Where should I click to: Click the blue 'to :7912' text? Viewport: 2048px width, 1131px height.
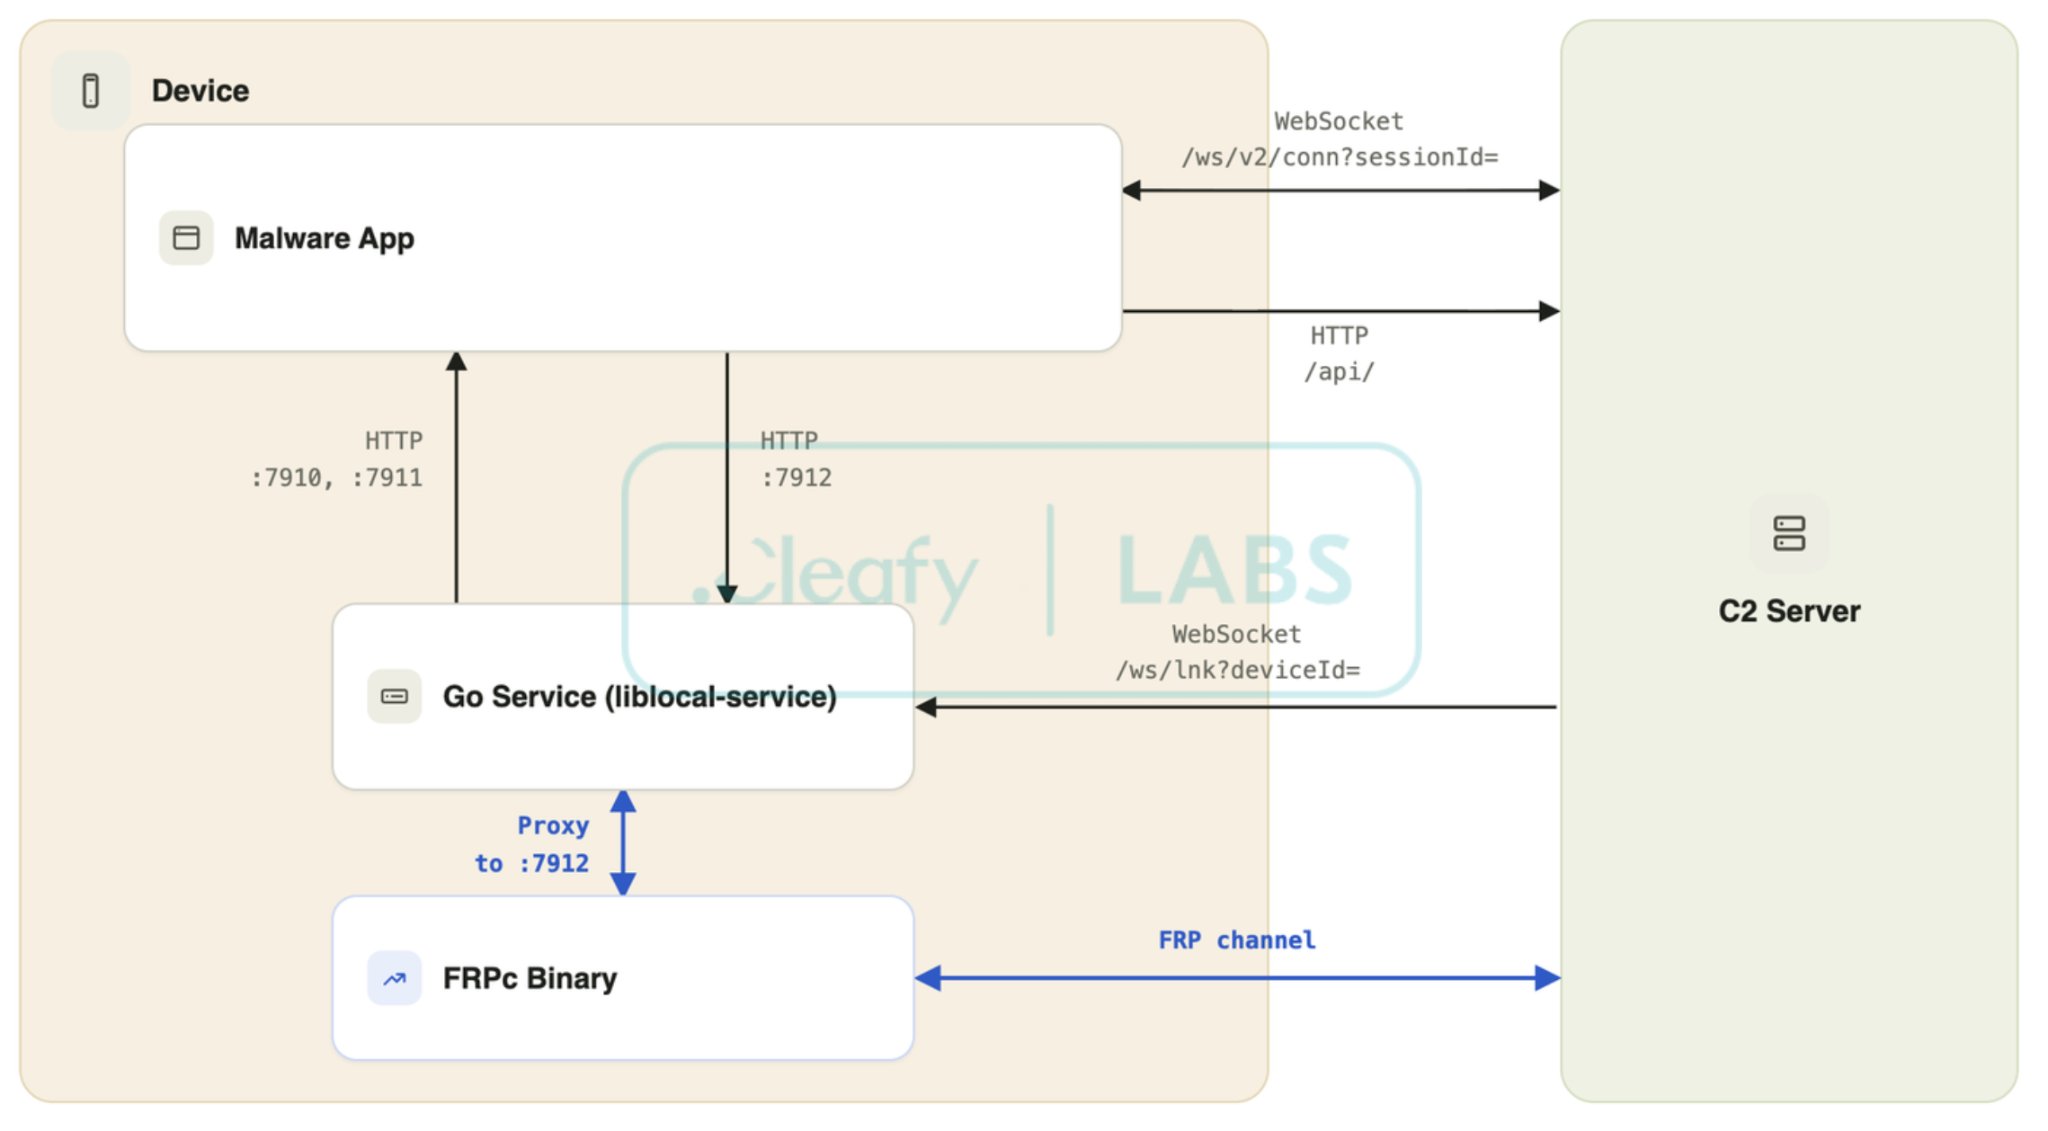pyautogui.click(x=531, y=863)
